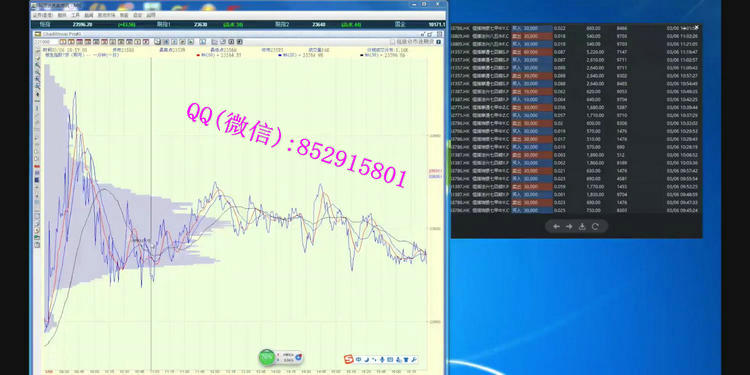
Task: Click the download icon in the viewer toolbar
Action: point(582,226)
